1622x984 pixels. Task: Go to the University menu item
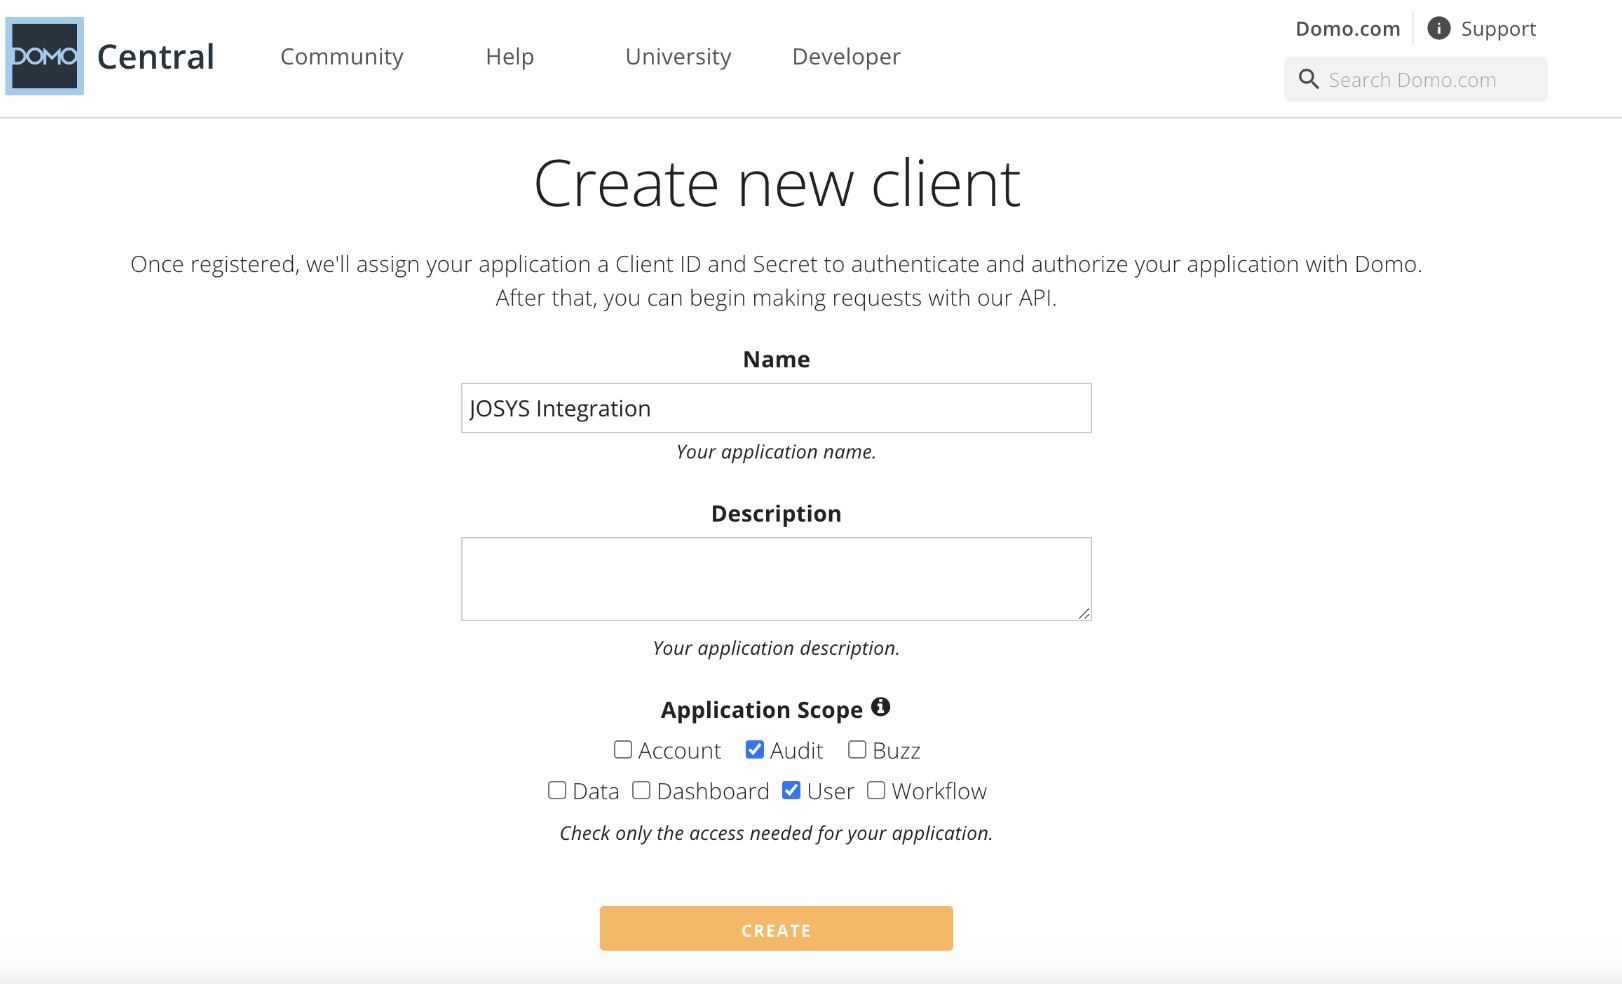(678, 57)
